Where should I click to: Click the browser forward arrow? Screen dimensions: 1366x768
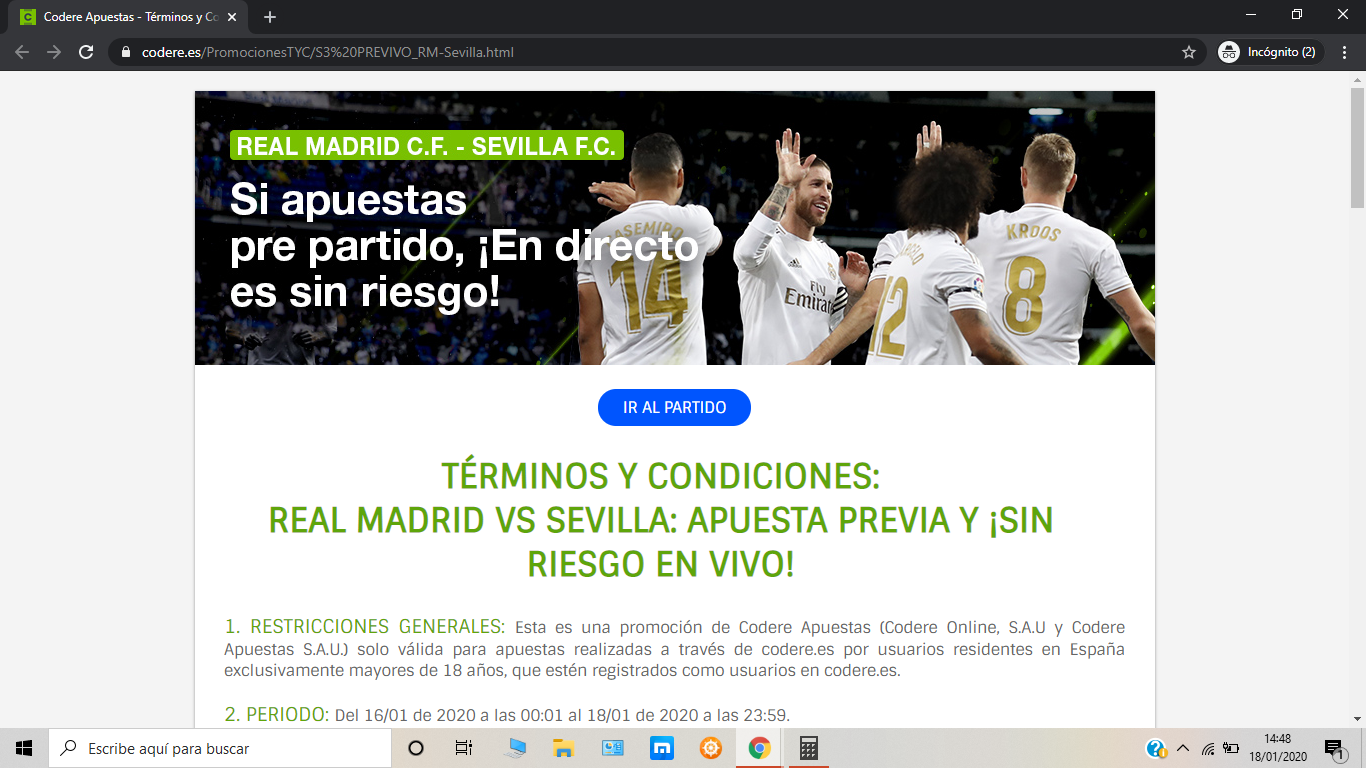pos(54,52)
